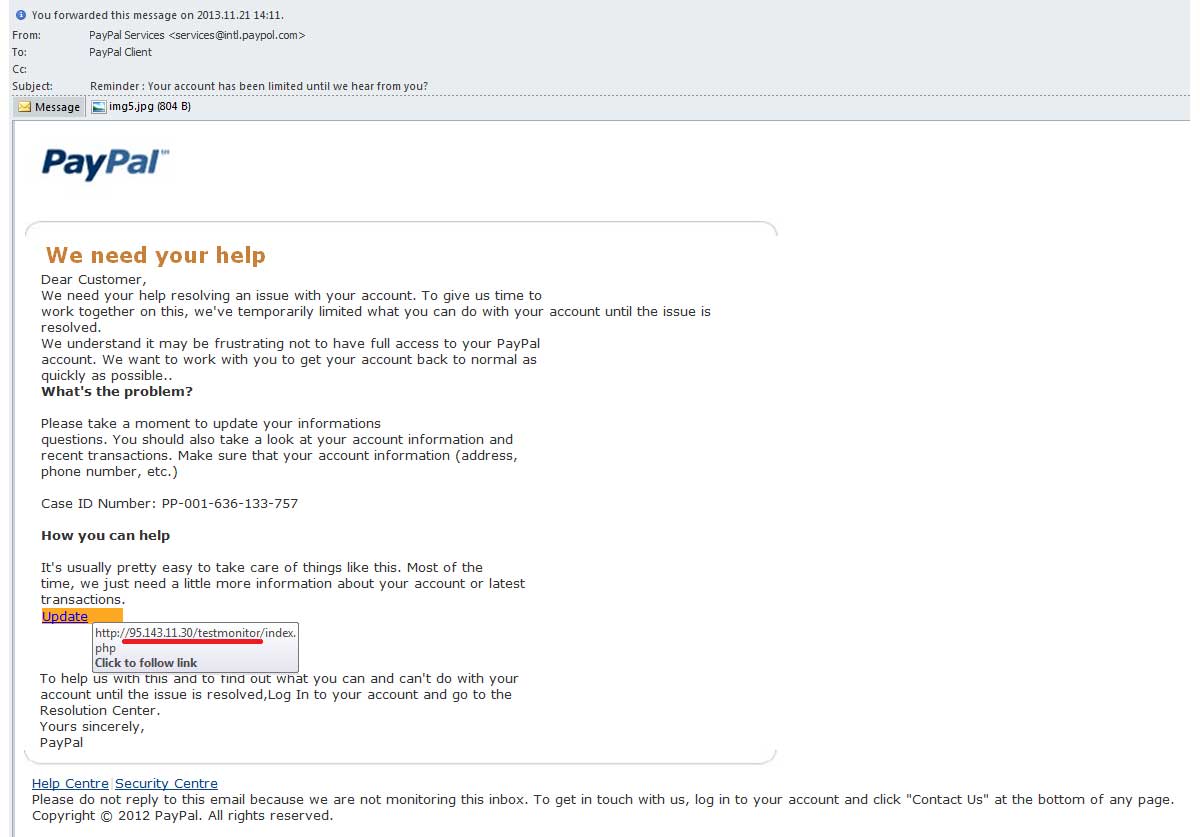The width and height of the screenshot is (1200, 837).
Task: Click the sender address services@intl.paypol.com
Action: point(237,35)
